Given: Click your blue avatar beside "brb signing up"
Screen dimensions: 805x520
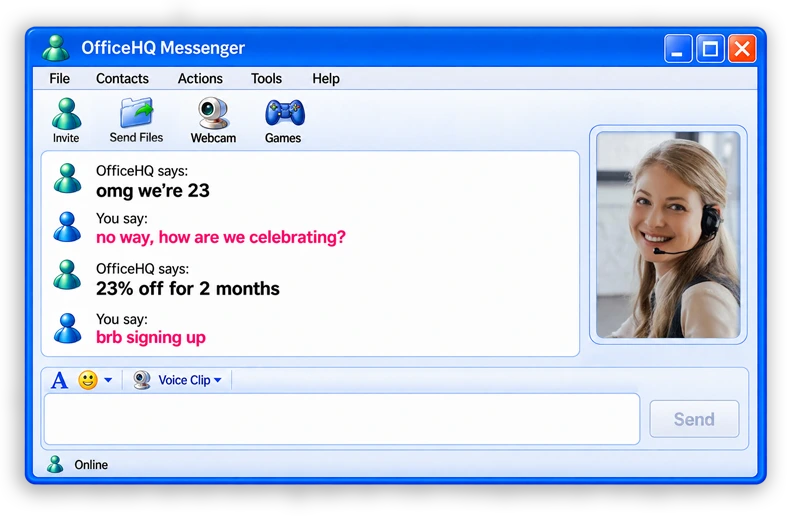Looking at the screenshot, I should click(67, 329).
